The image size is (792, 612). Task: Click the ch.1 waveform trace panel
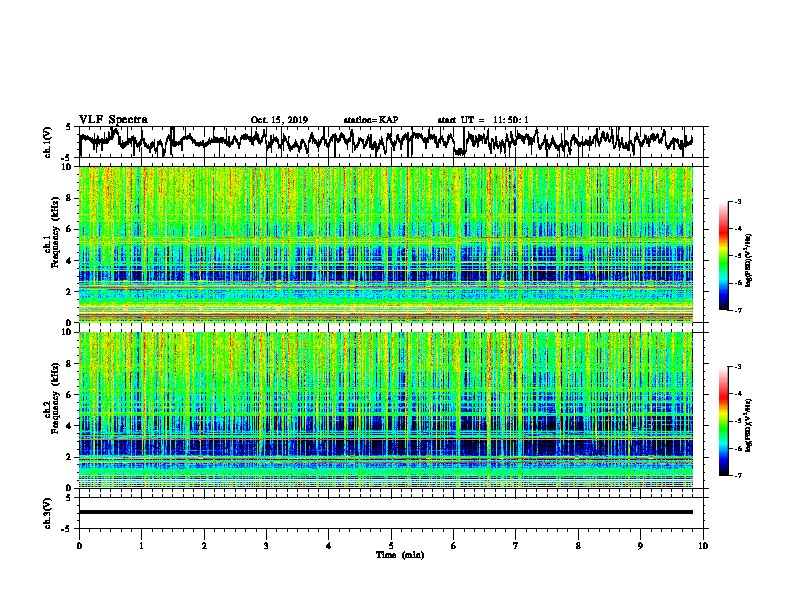coord(390,142)
